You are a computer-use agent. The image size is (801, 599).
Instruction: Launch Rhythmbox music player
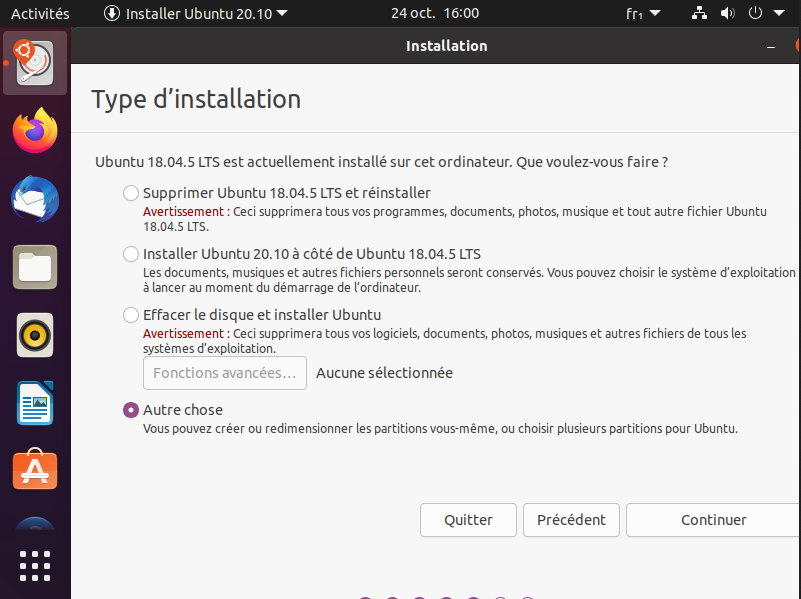35,335
